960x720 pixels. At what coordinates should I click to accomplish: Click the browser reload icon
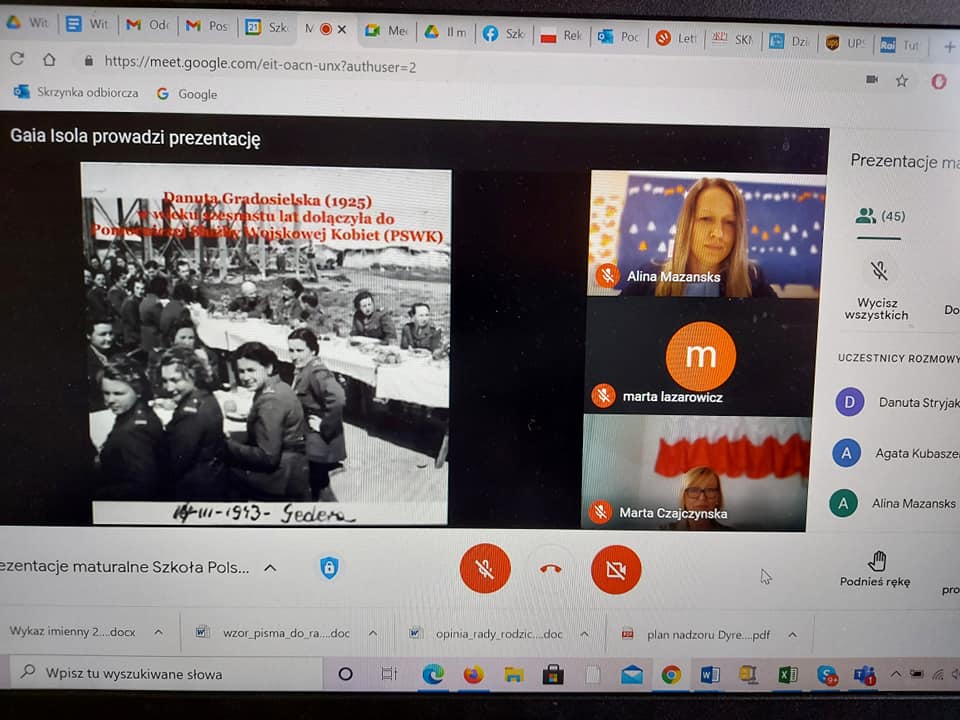17,60
